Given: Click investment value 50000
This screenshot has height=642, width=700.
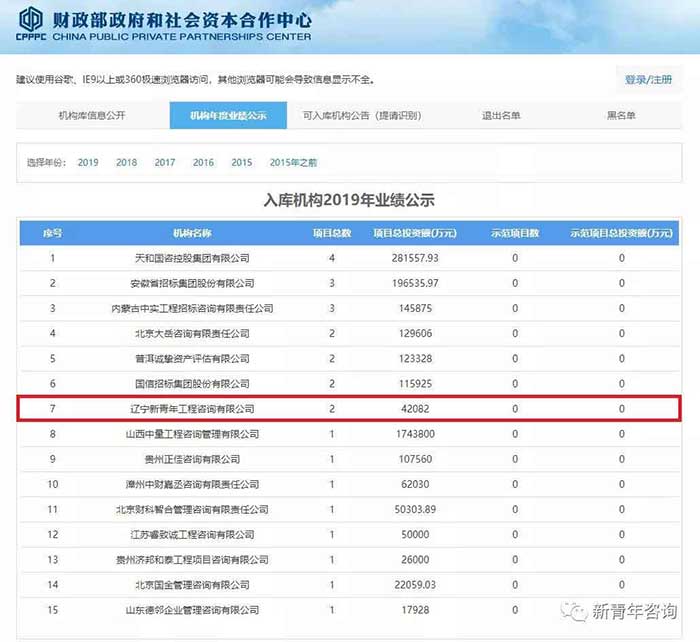Looking at the screenshot, I should (x=415, y=534).
